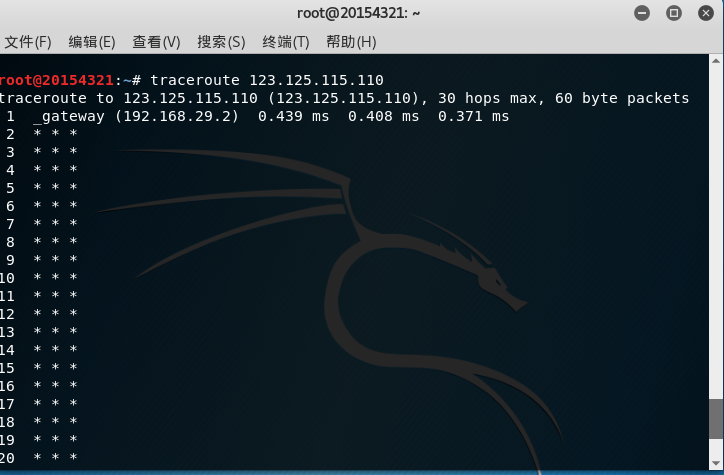
Task: Click the asterisks on hop 2 row
Action: 55,133
